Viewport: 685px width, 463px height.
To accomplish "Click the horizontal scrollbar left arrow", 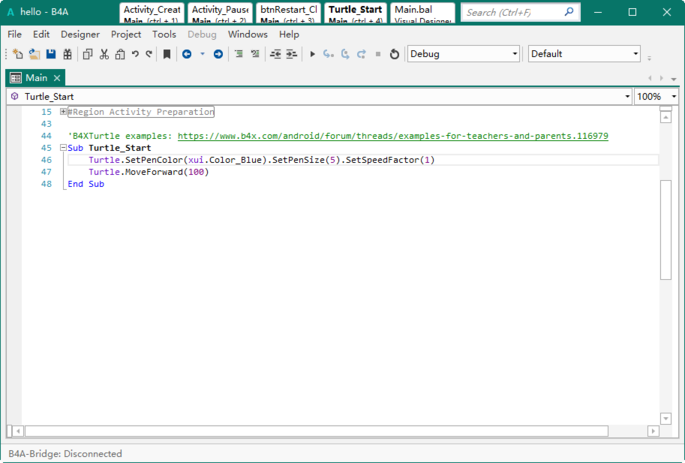I will coord(18,431).
